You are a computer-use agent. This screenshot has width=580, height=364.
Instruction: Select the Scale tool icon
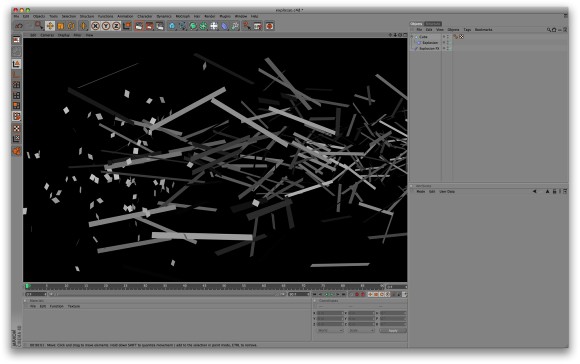(60, 26)
